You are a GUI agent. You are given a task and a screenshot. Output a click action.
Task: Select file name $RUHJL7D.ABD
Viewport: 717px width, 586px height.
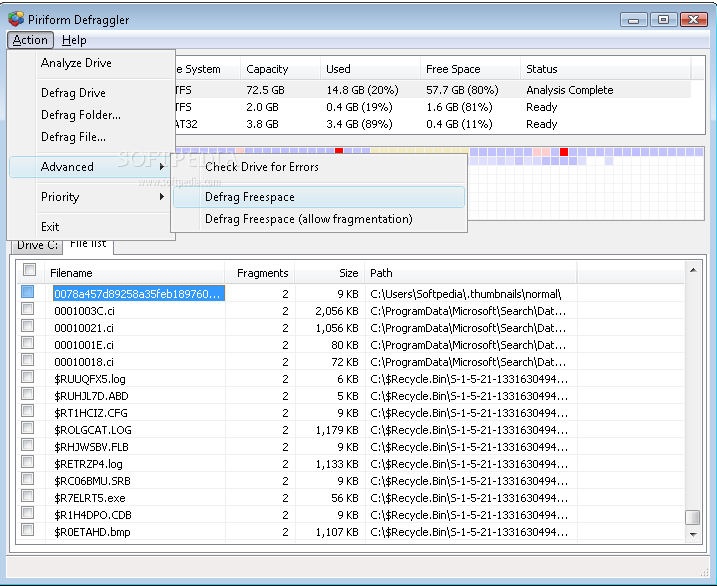pos(91,396)
